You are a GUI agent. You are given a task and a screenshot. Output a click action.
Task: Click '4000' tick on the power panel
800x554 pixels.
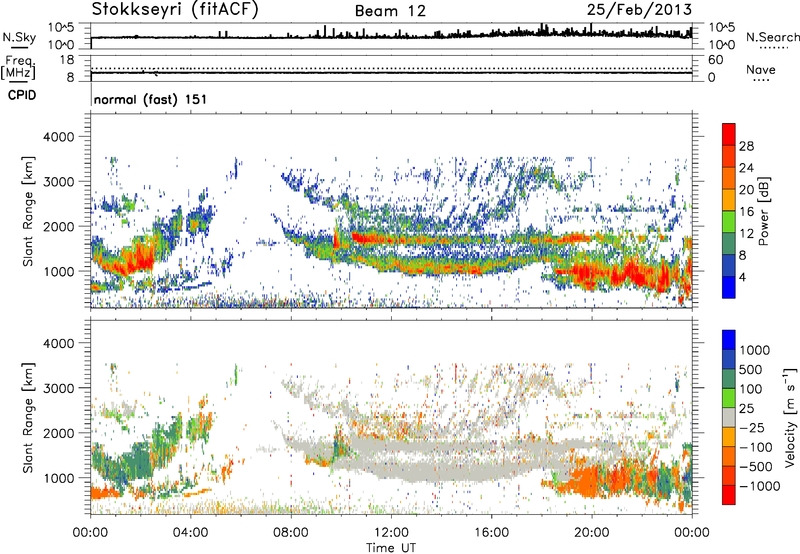pos(58,137)
